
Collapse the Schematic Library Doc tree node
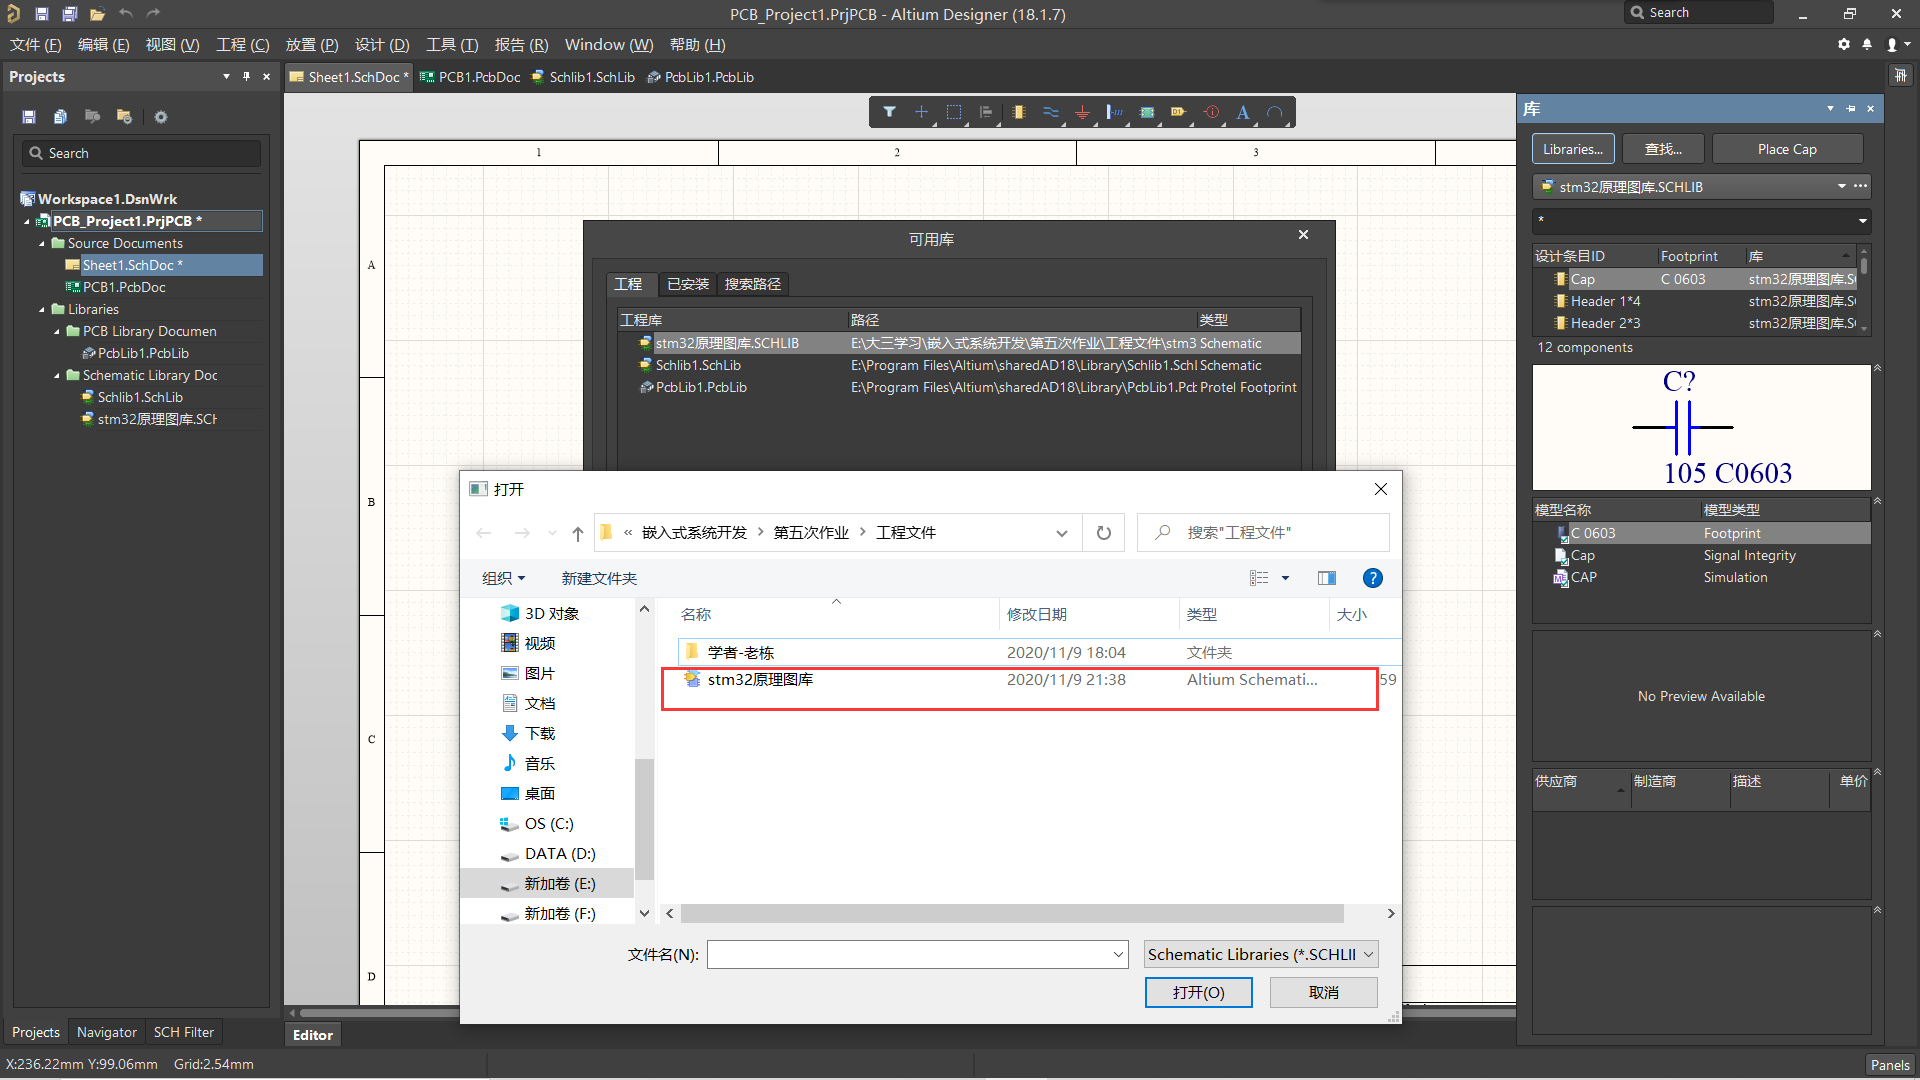57,375
